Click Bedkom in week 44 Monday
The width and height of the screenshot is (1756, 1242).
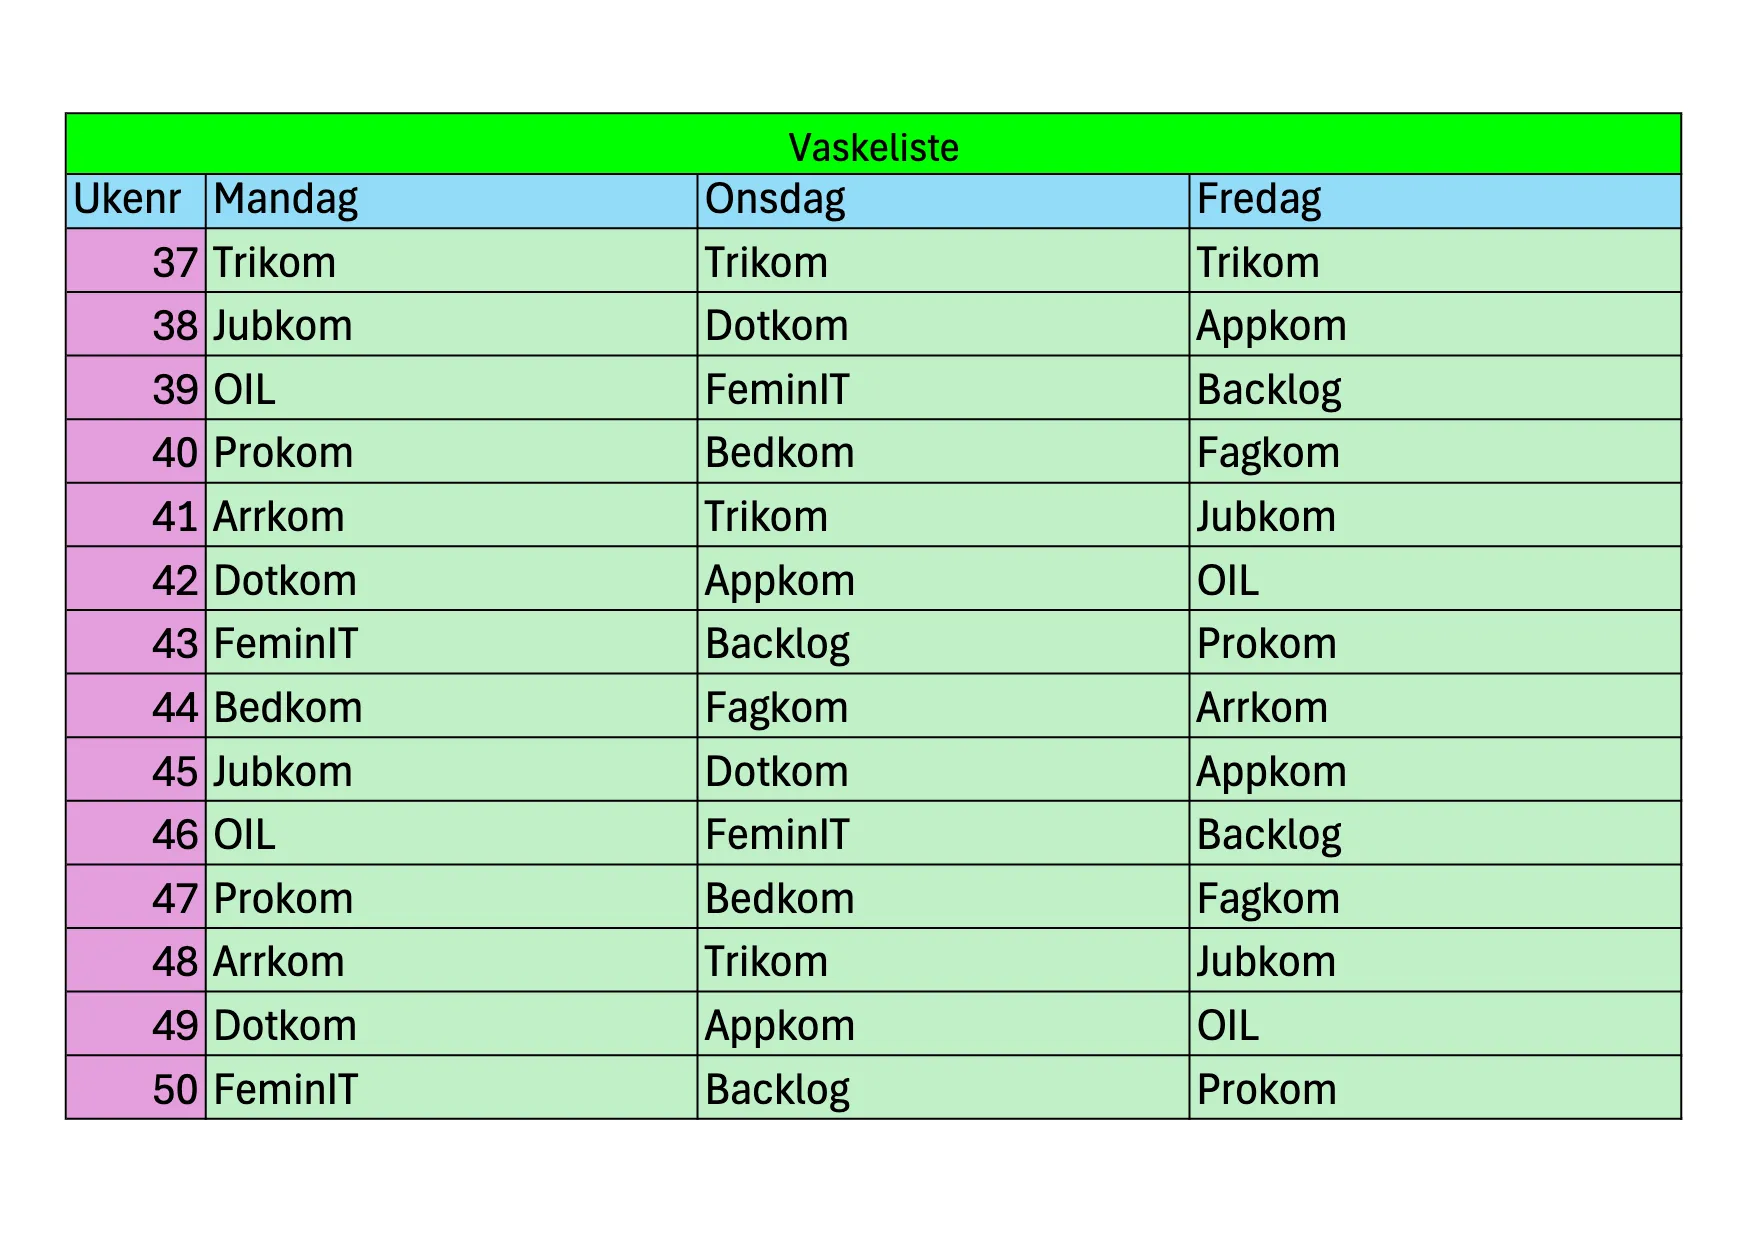point(288,708)
